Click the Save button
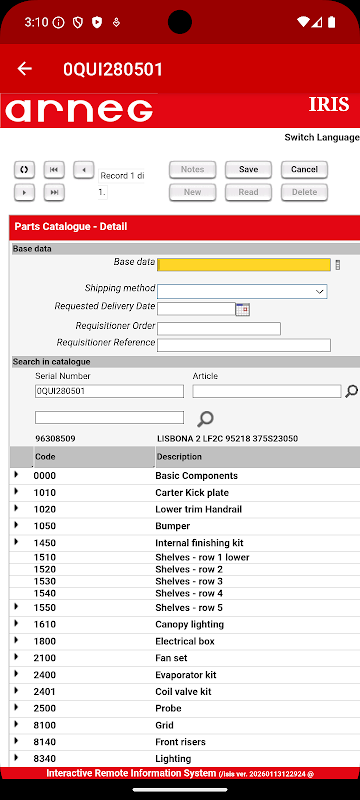 click(248, 169)
